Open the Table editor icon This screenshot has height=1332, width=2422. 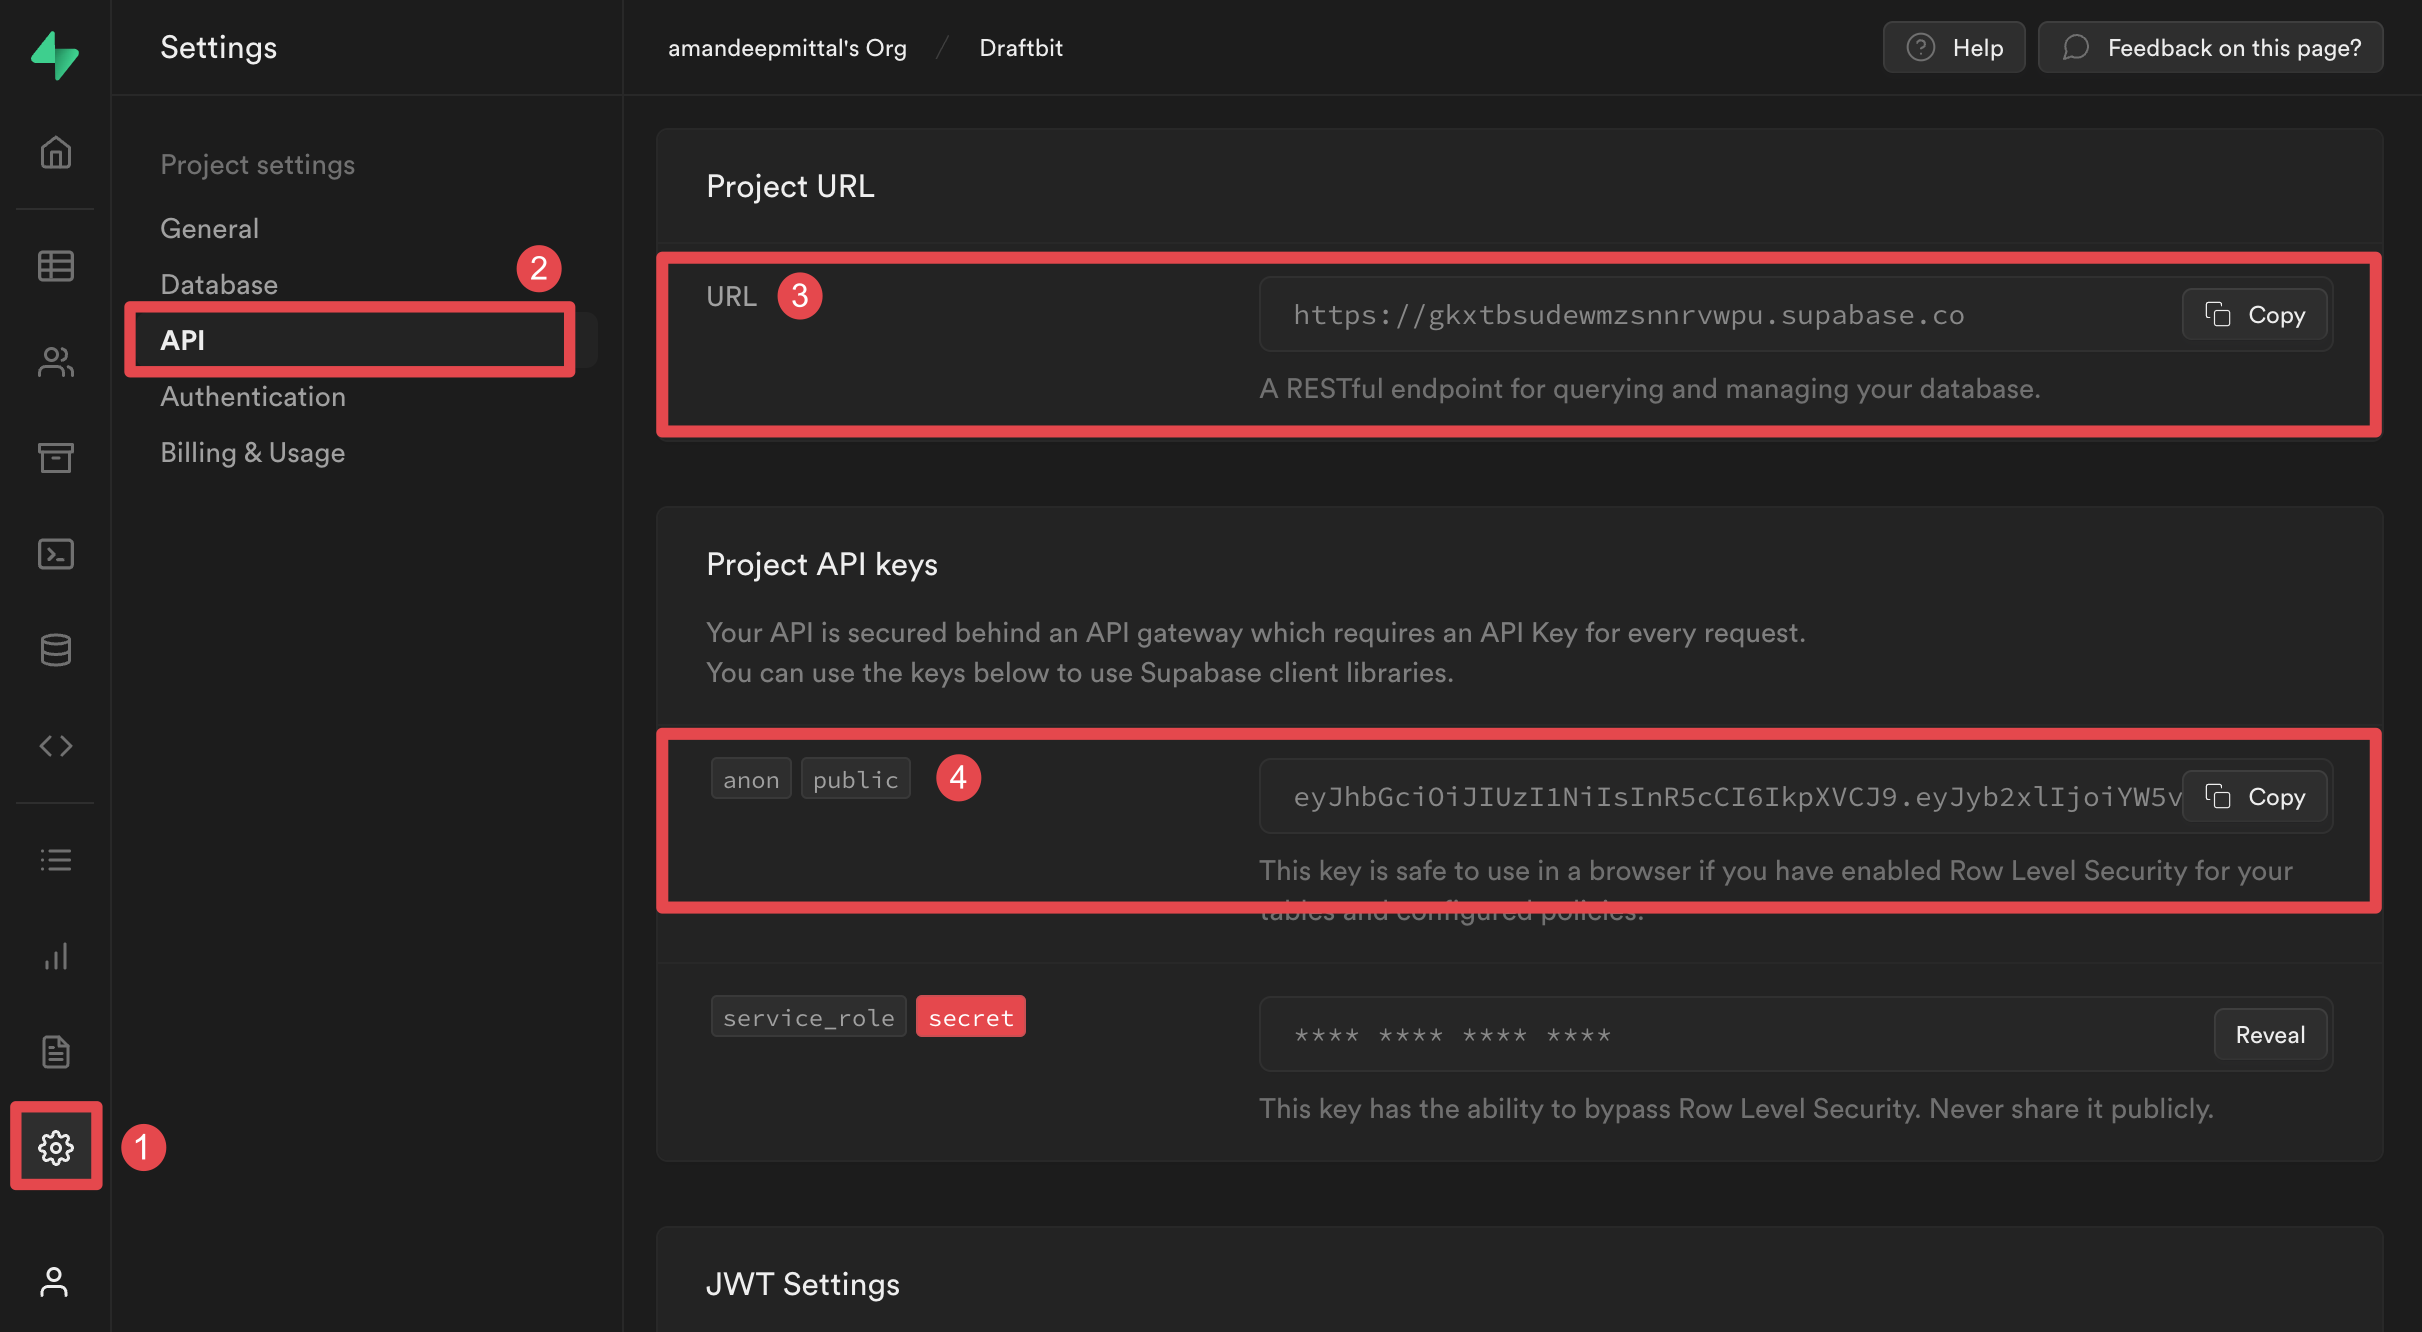pos(55,266)
